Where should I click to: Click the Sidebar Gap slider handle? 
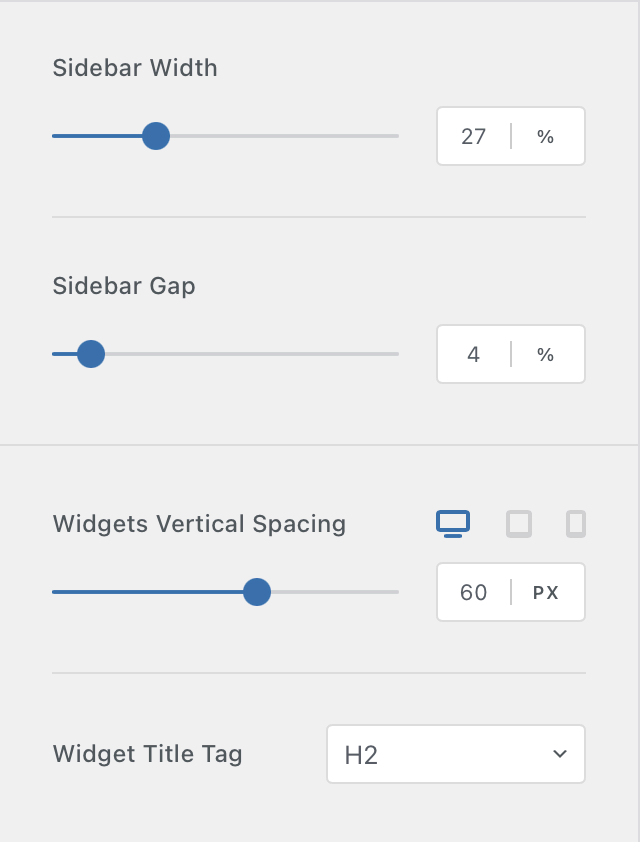pyautogui.click(x=91, y=354)
